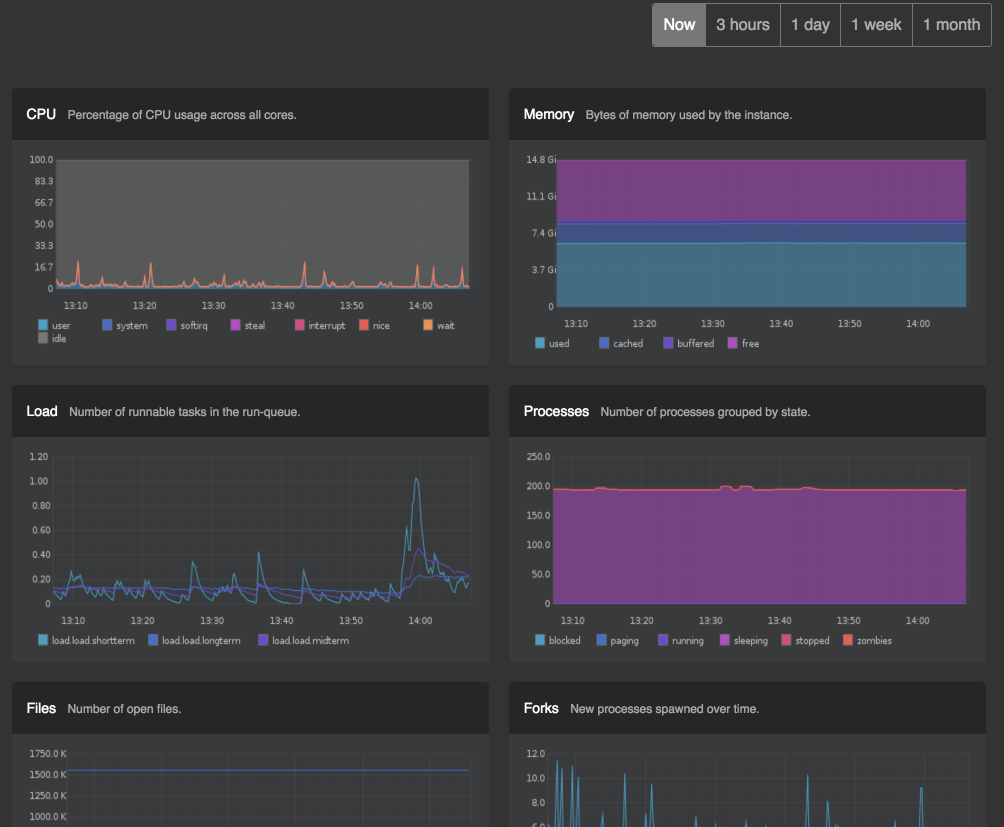Toggle the free series in Memory legend
Viewport: 1004px width, 827px height.
pos(744,343)
